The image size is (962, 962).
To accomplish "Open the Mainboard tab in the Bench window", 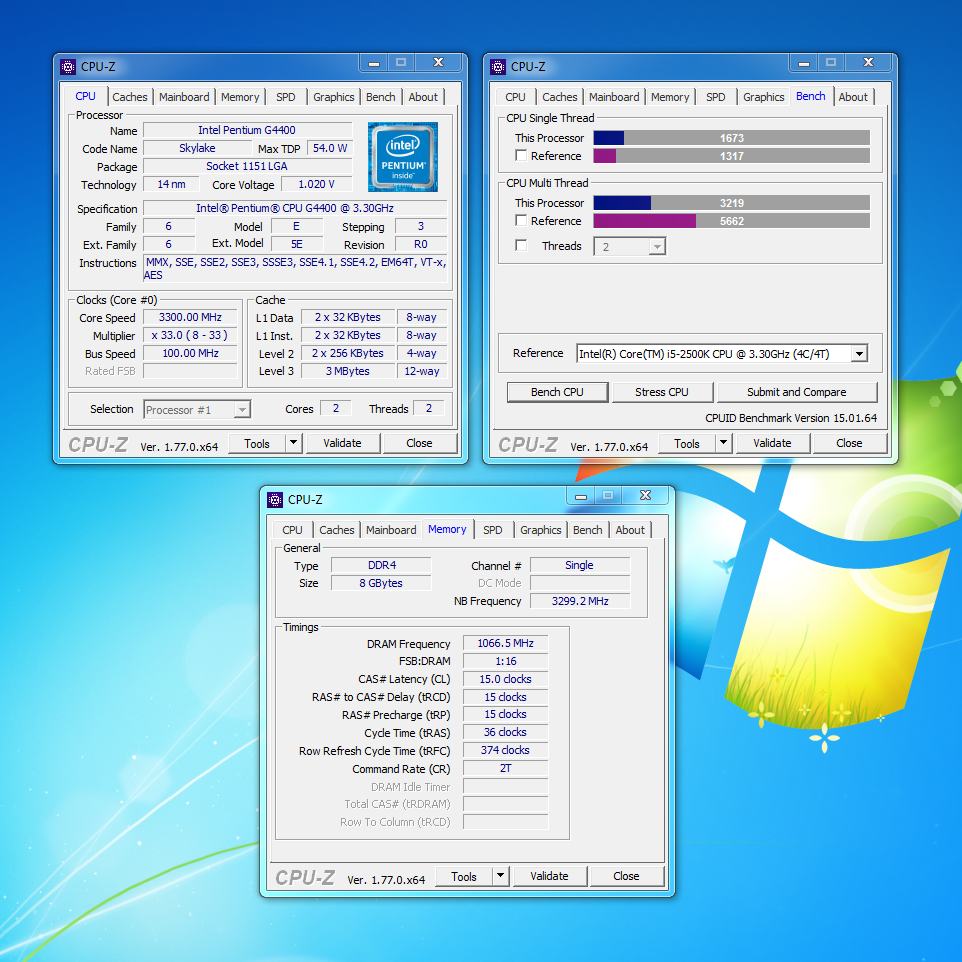I will point(614,97).
